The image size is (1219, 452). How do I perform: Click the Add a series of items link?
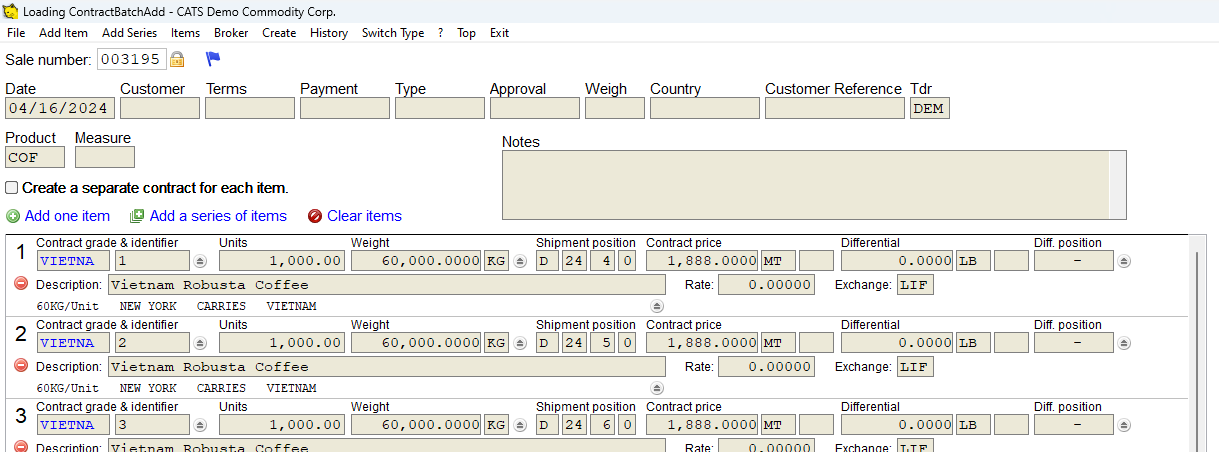pyautogui.click(x=218, y=216)
